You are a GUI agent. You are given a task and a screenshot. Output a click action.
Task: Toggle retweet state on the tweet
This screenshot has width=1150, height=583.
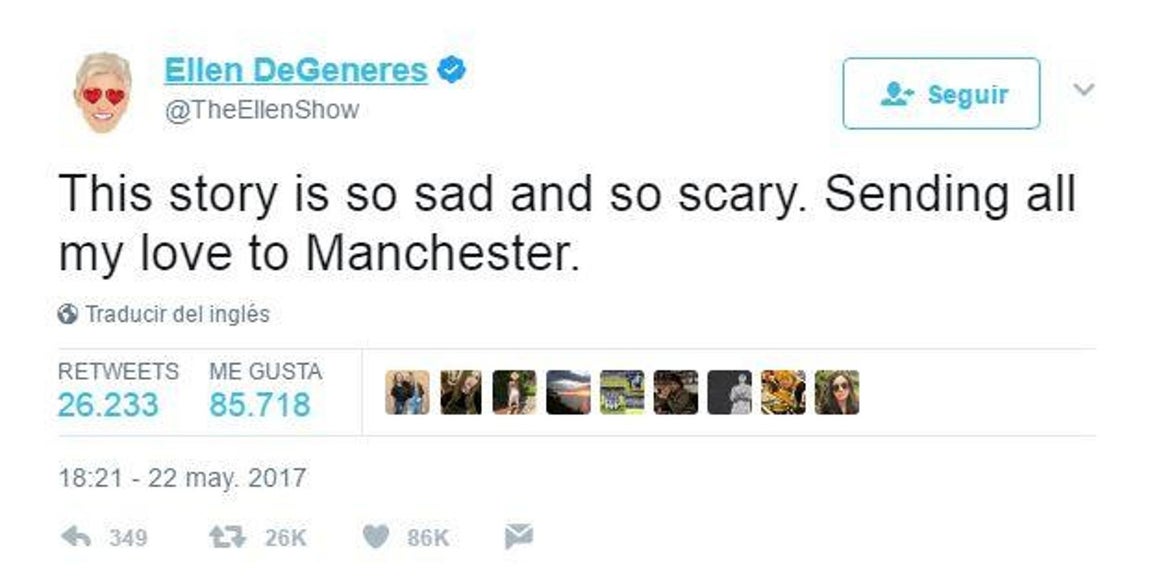229,536
